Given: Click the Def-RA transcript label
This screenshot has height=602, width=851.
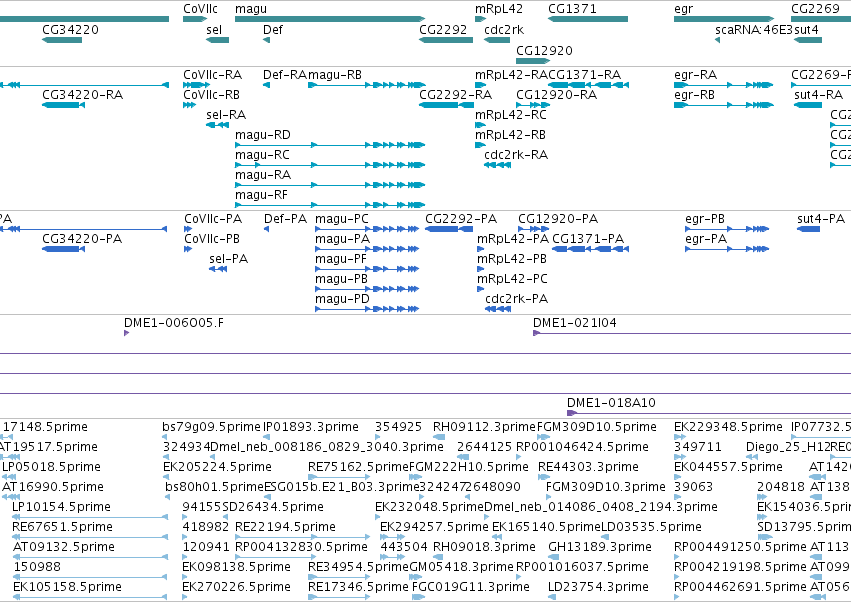Looking at the screenshot, I should 285,75.
